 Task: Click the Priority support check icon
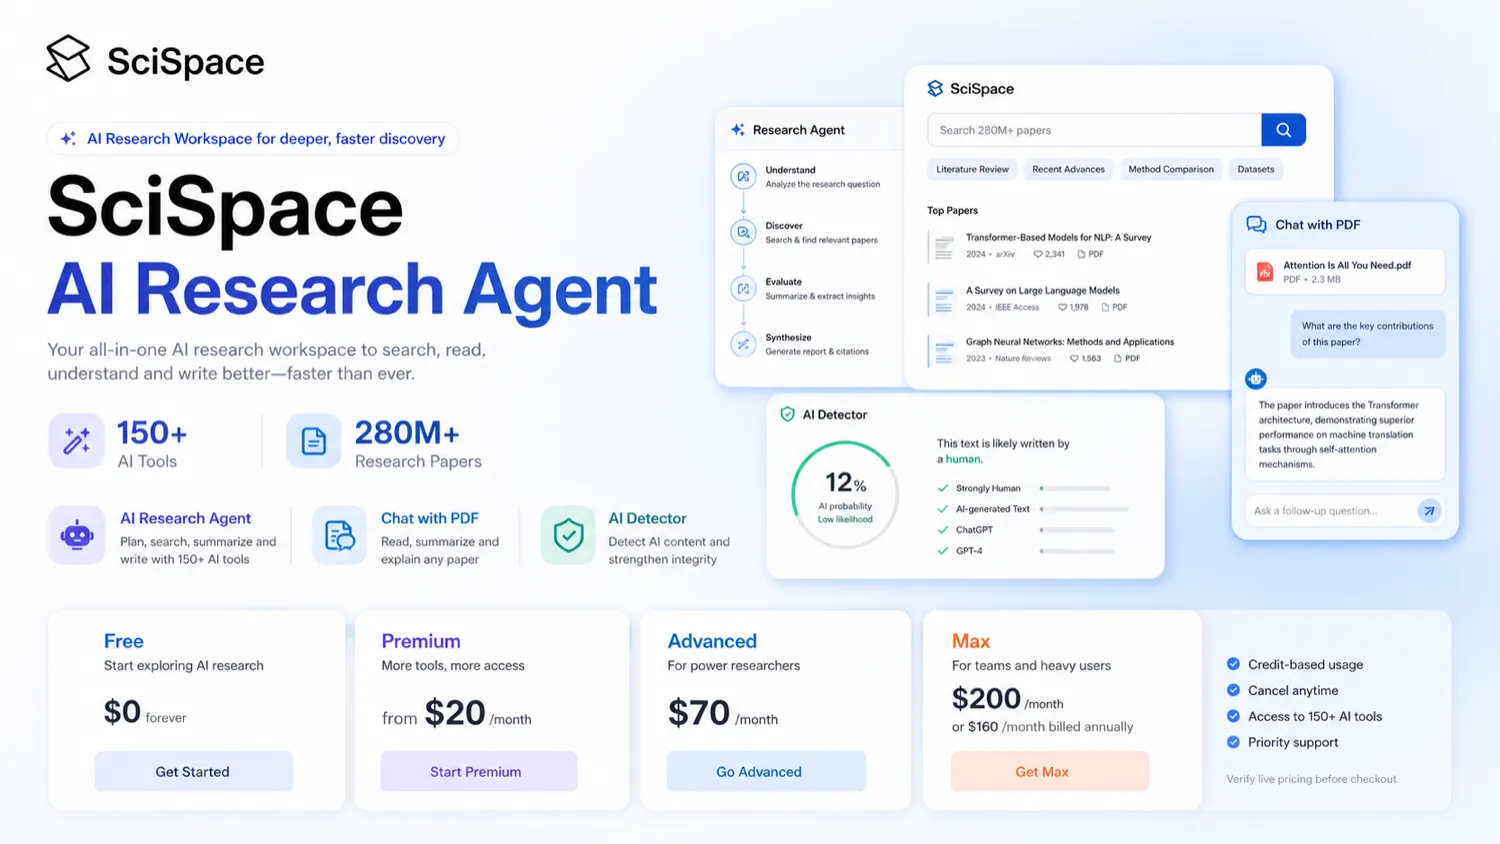1233,742
